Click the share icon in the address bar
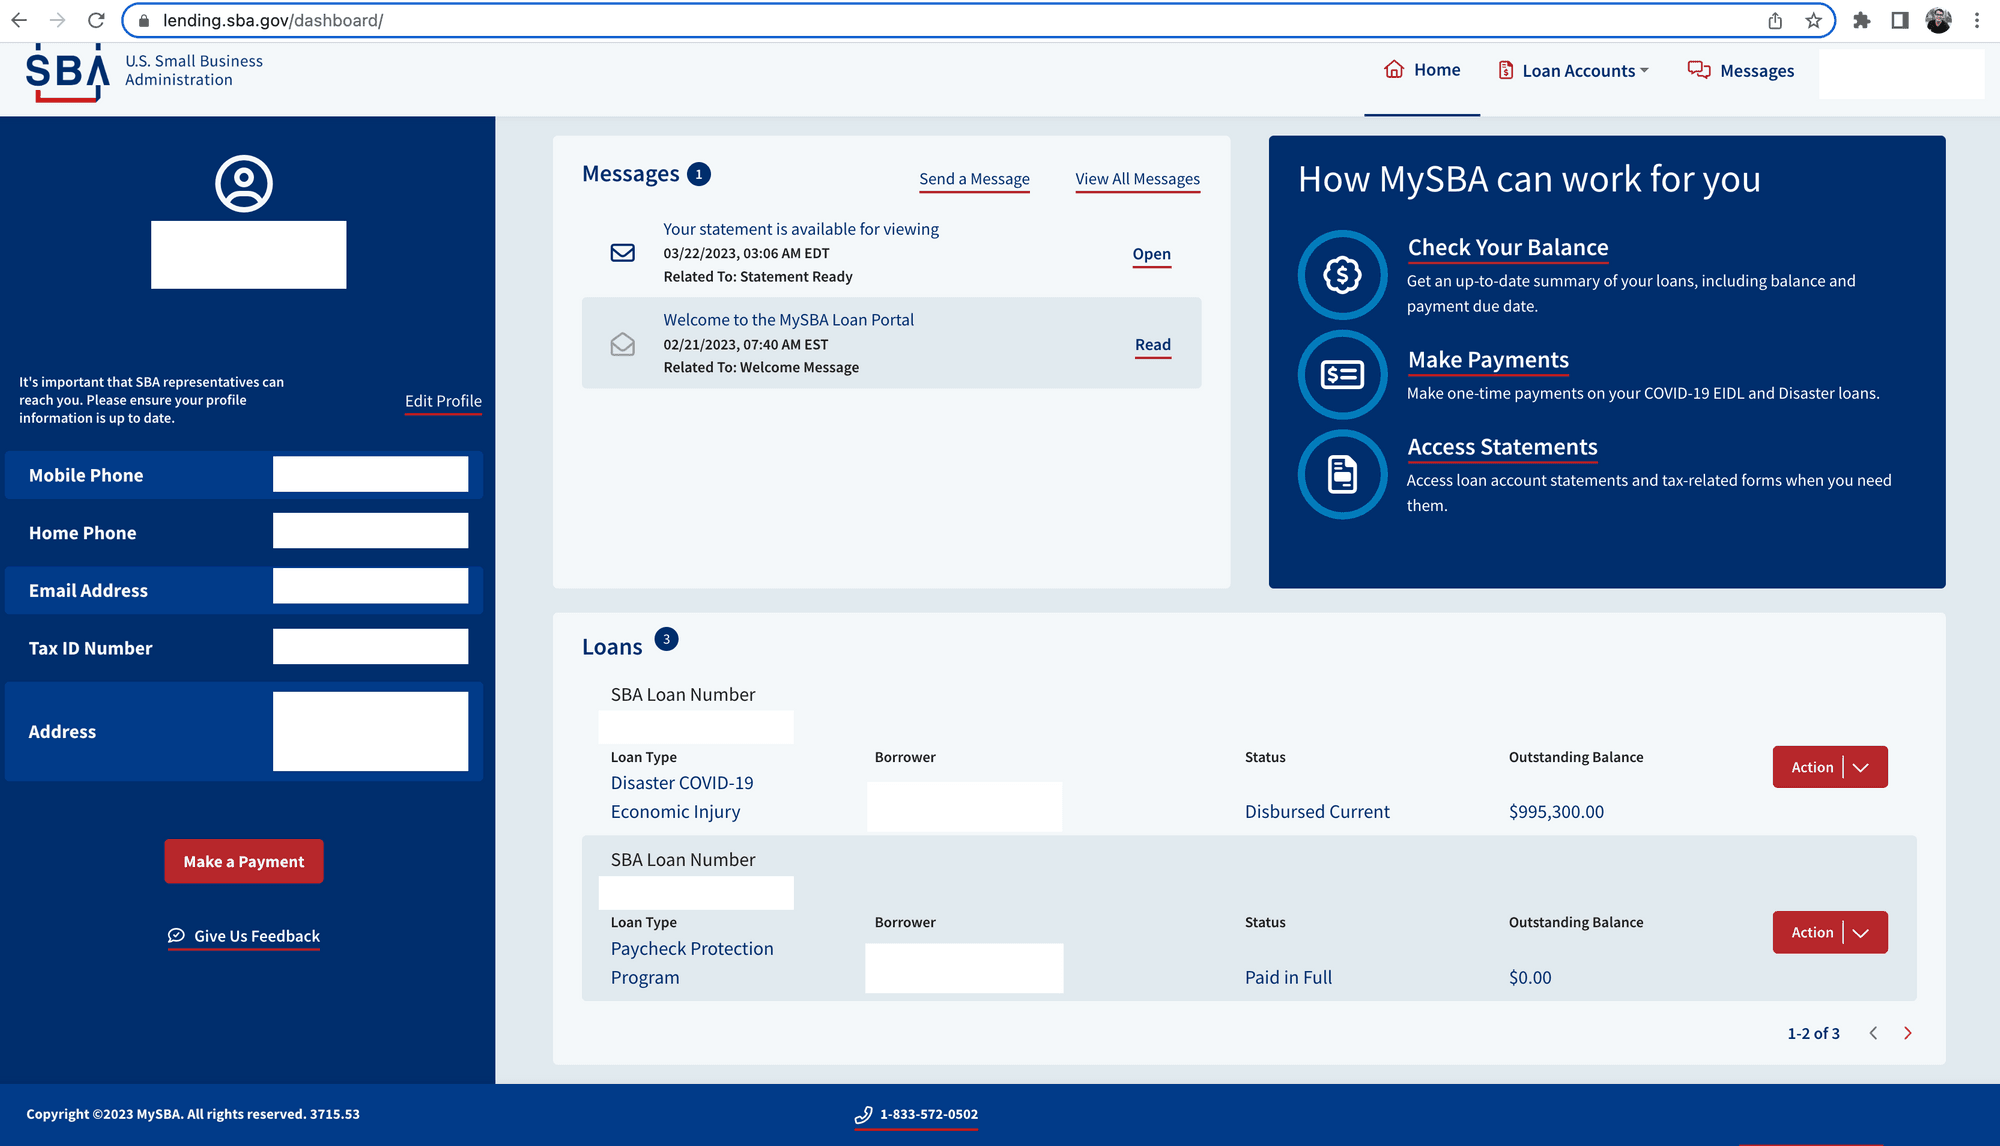This screenshot has width=2000, height=1146. tap(1775, 20)
